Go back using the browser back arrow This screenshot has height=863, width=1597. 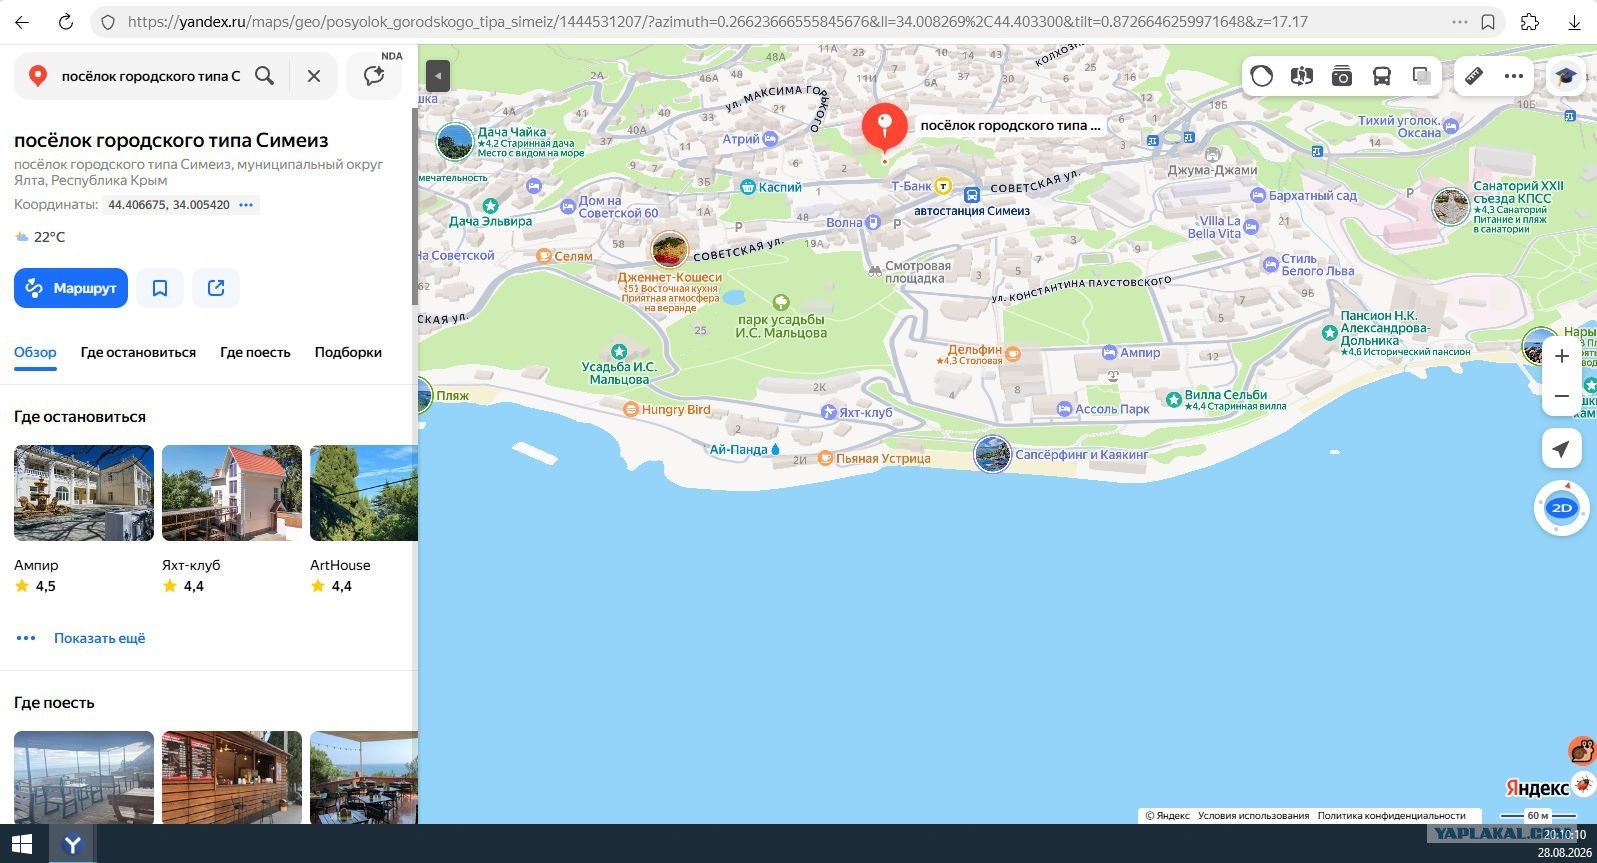click(x=22, y=21)
